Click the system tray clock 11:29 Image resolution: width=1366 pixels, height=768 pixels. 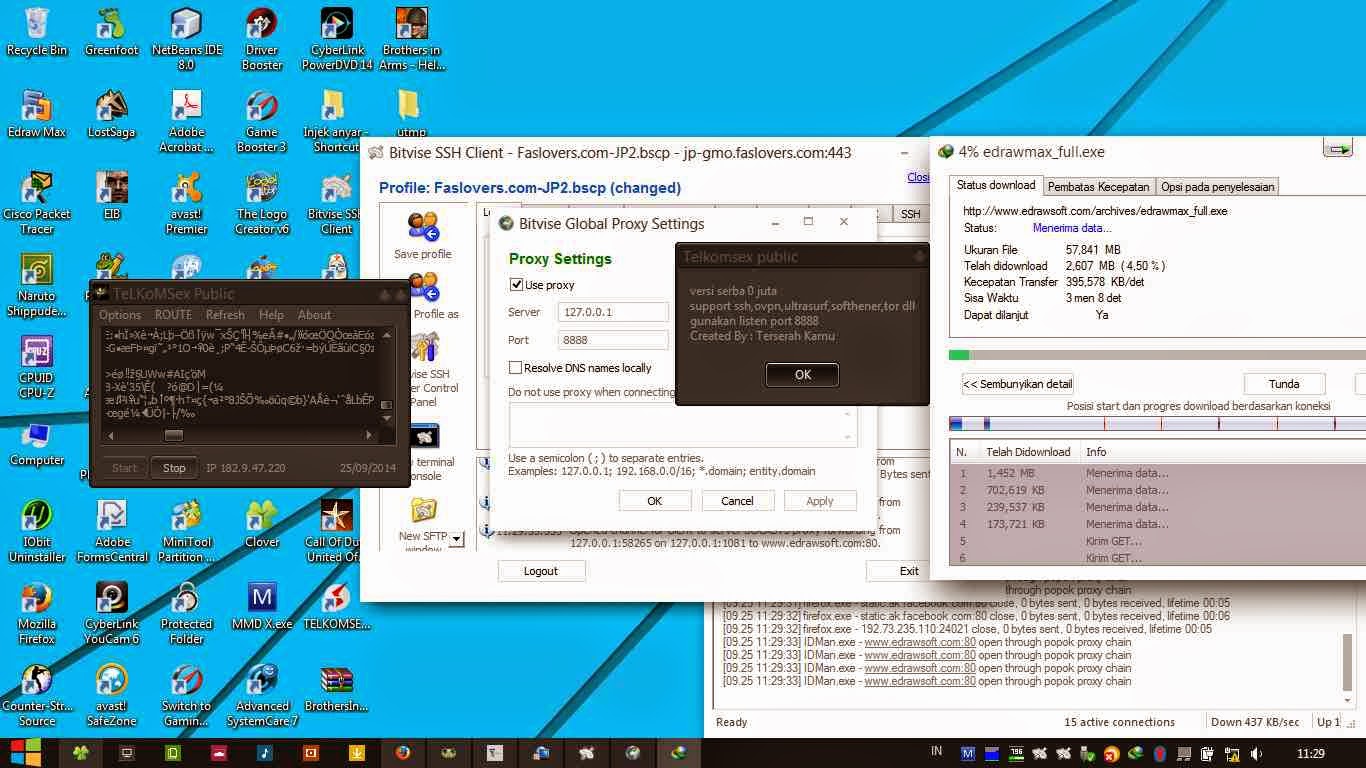click(1312, 753)
